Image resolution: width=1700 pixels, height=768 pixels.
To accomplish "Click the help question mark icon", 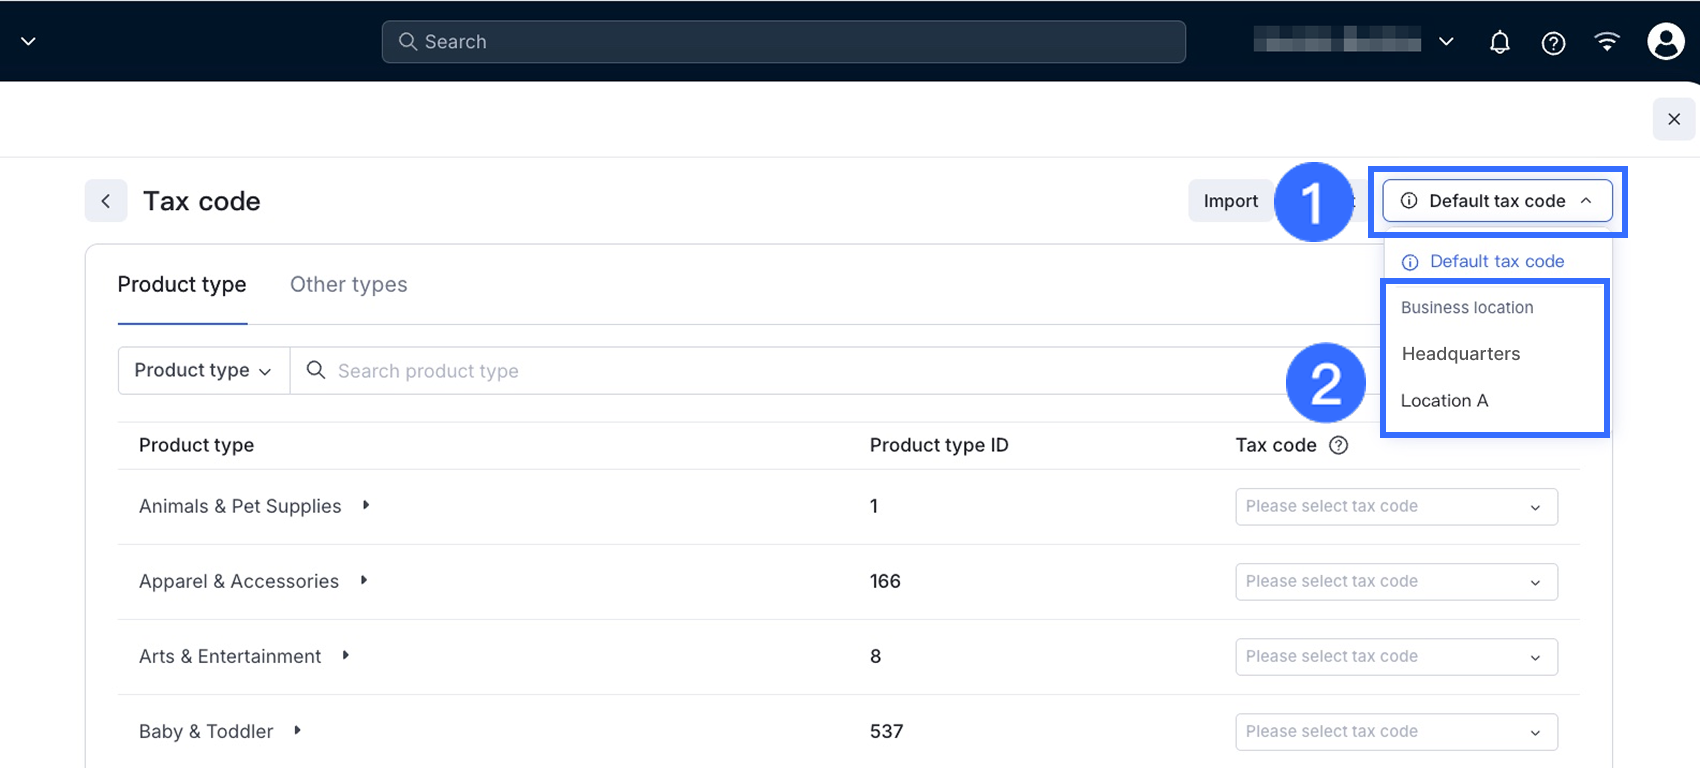I will pos(1553,42).
